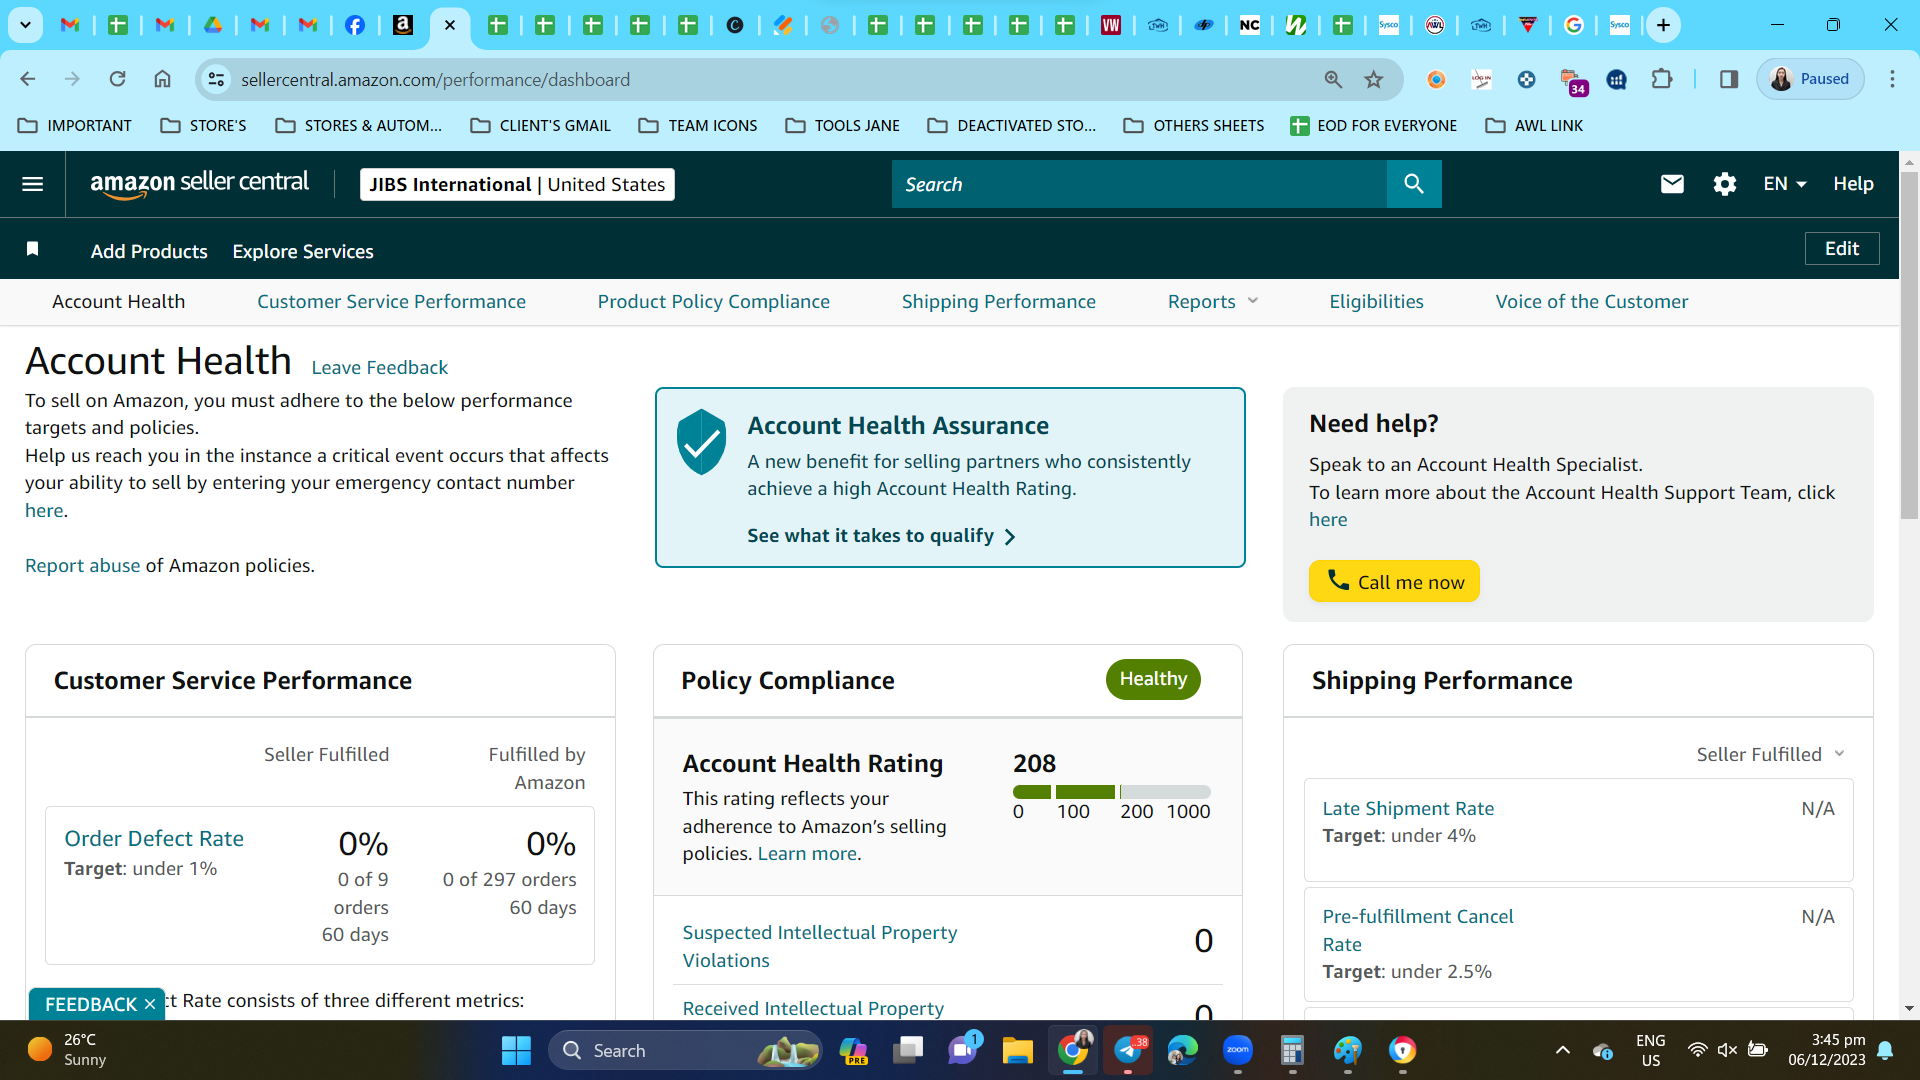Open the Paused profile button
Screen dimensions: 1920x1080
click(x=1810, y=79)
